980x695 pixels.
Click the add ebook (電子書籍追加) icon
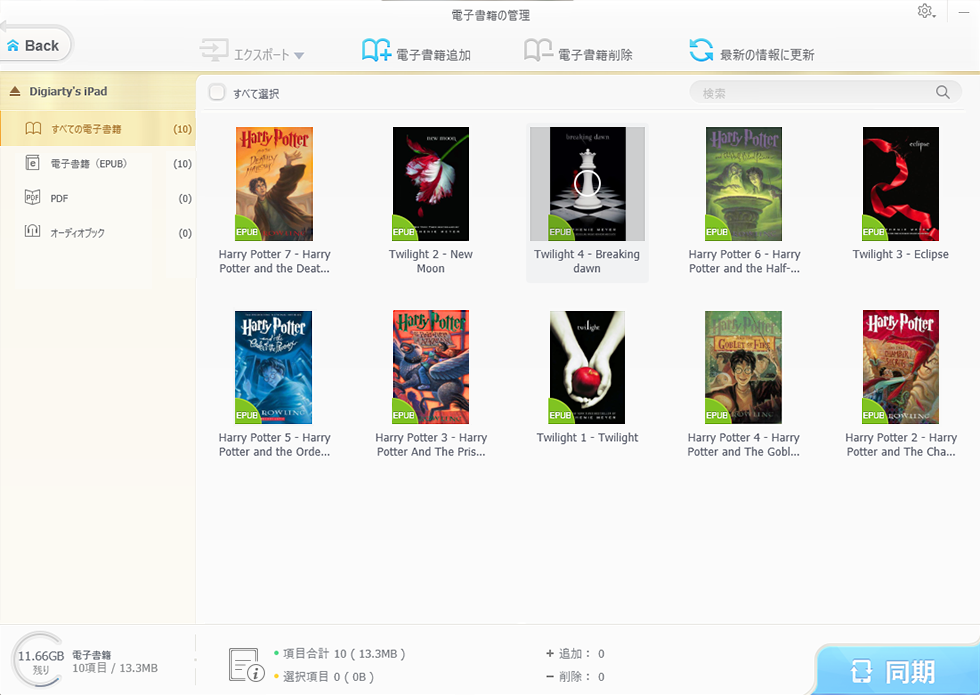tap(376, 51)
